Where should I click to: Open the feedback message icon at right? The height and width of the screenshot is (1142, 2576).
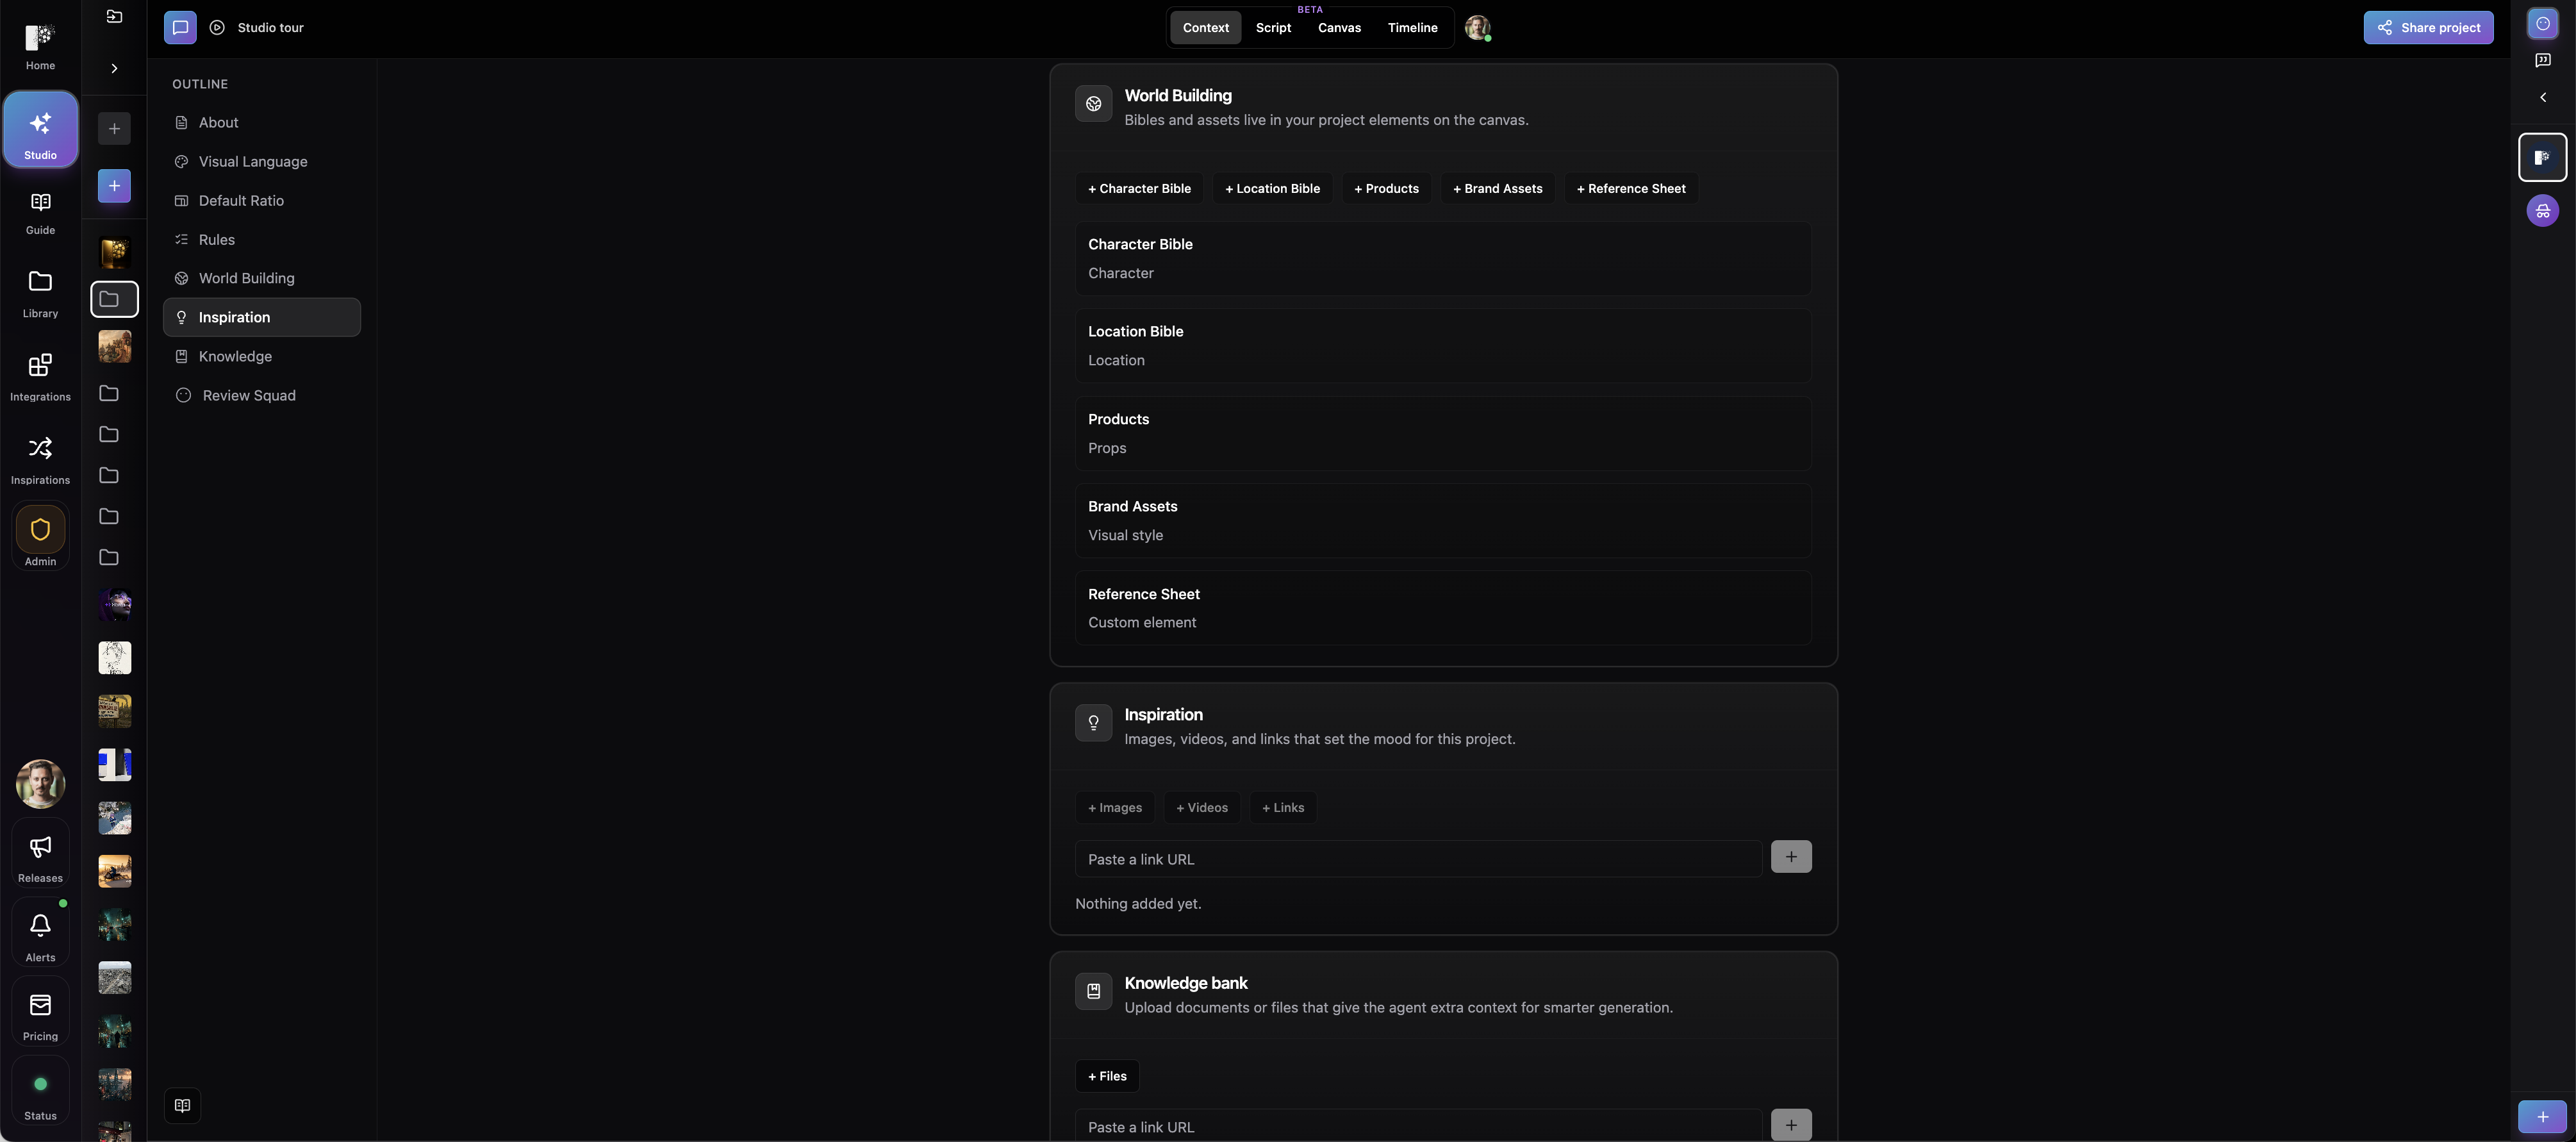click(x=2542, y=61)
